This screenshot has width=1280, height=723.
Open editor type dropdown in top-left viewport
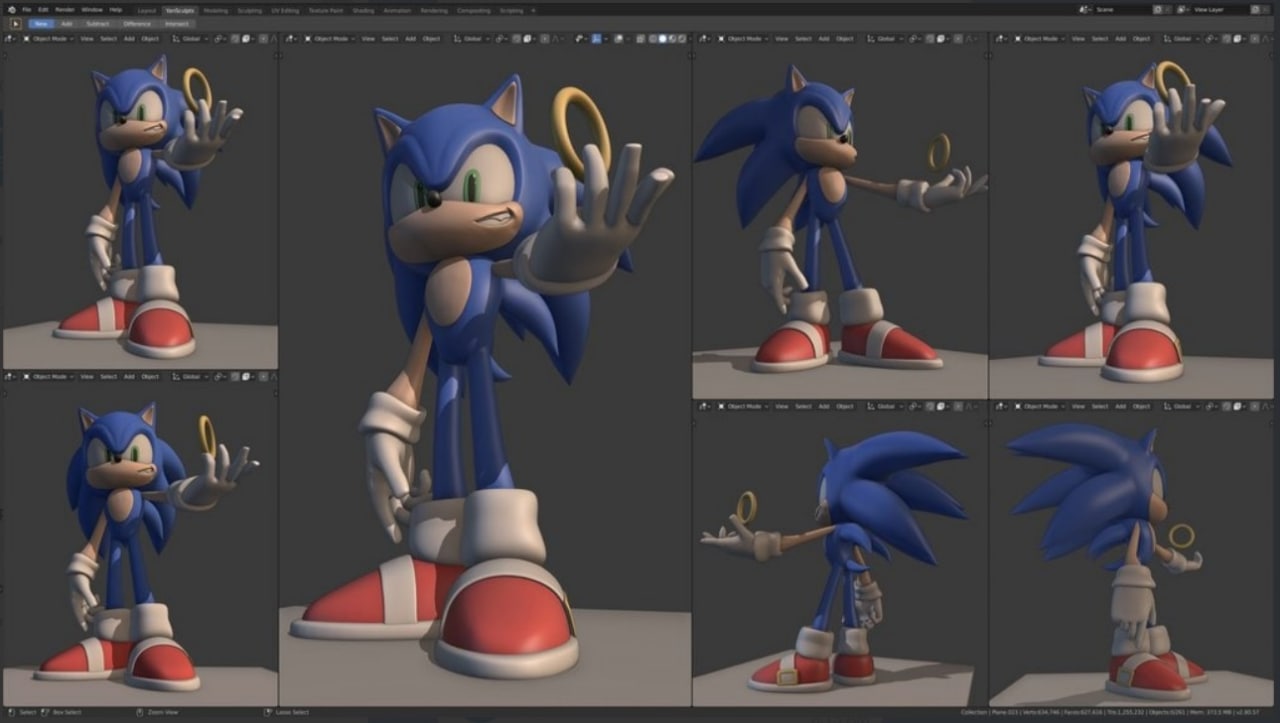pyautogui.click(x=10, y=38)
